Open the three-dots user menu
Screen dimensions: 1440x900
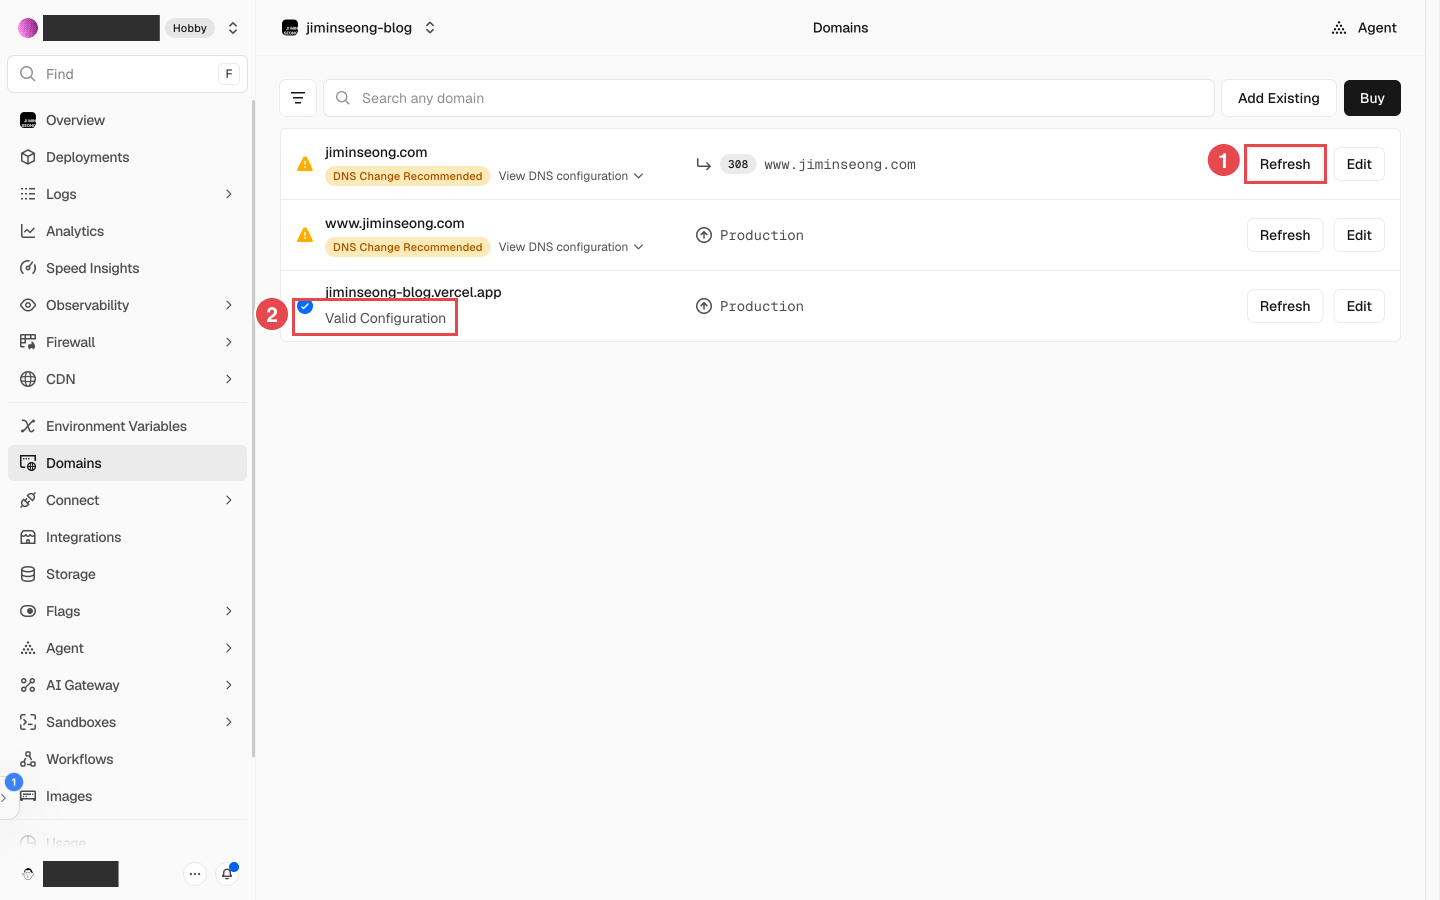click(195, 874)
